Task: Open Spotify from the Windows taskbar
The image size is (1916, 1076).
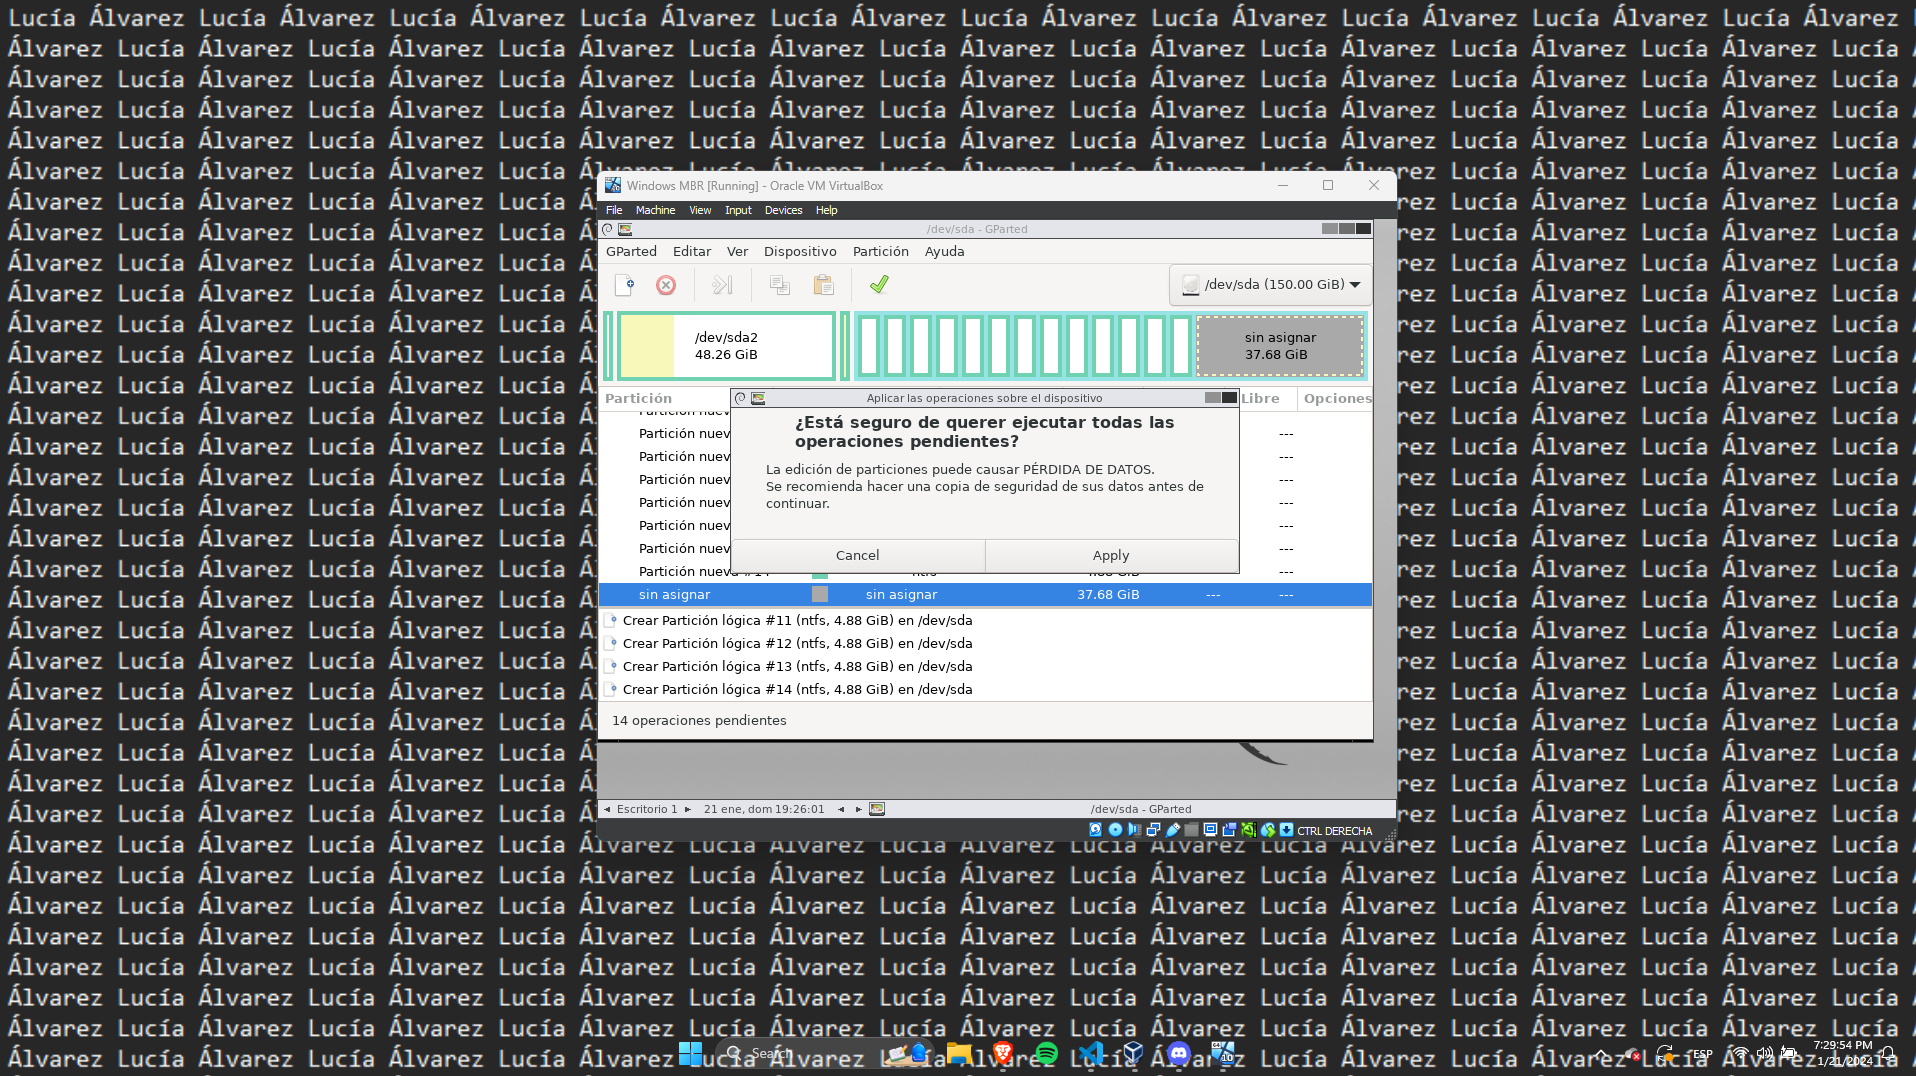Action: click(1046, 1053)
